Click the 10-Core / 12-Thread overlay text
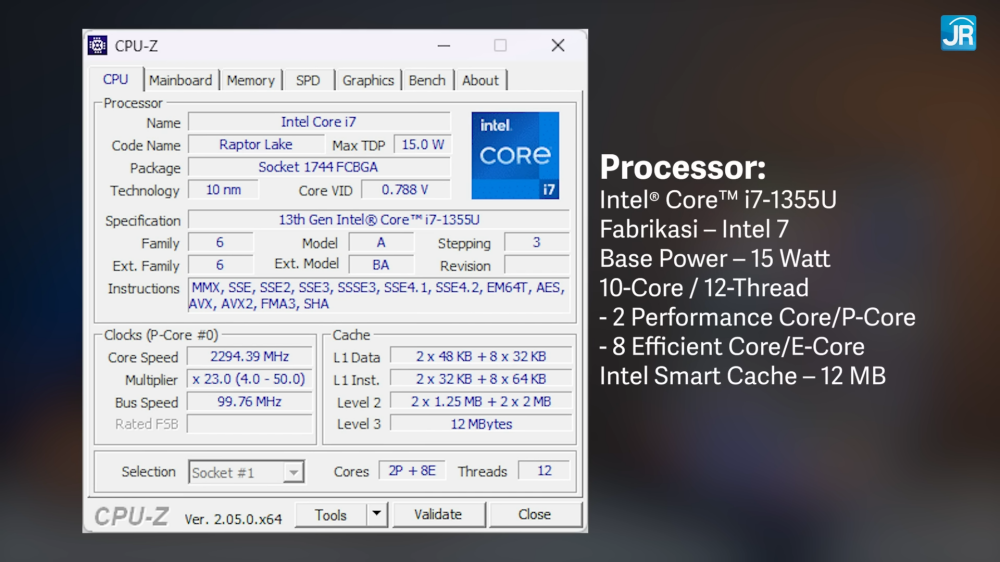Screen dimensions: 1000x562 pyautogui.click(x=704, y=288)
